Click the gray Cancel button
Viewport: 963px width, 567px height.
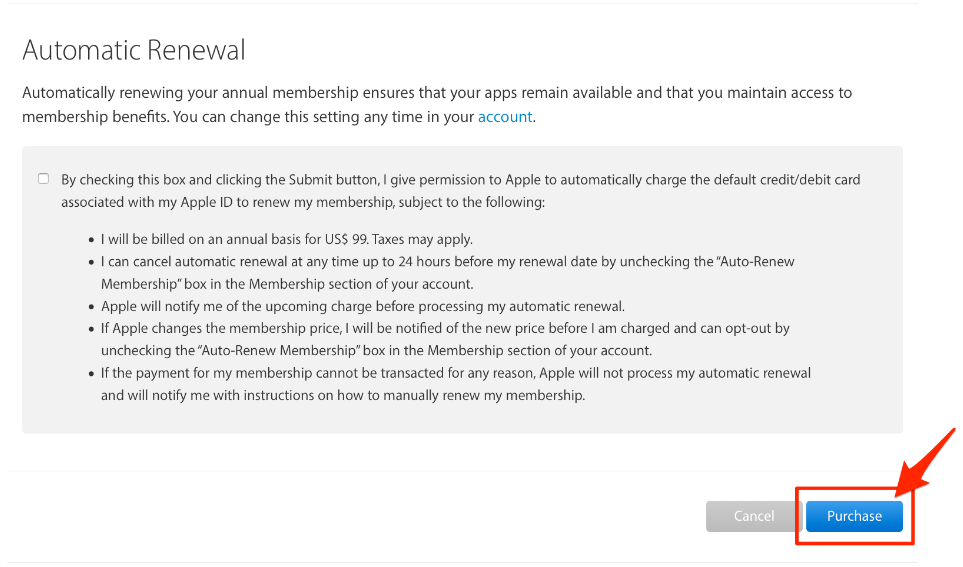pyautogui.click(x=754, y=516)
